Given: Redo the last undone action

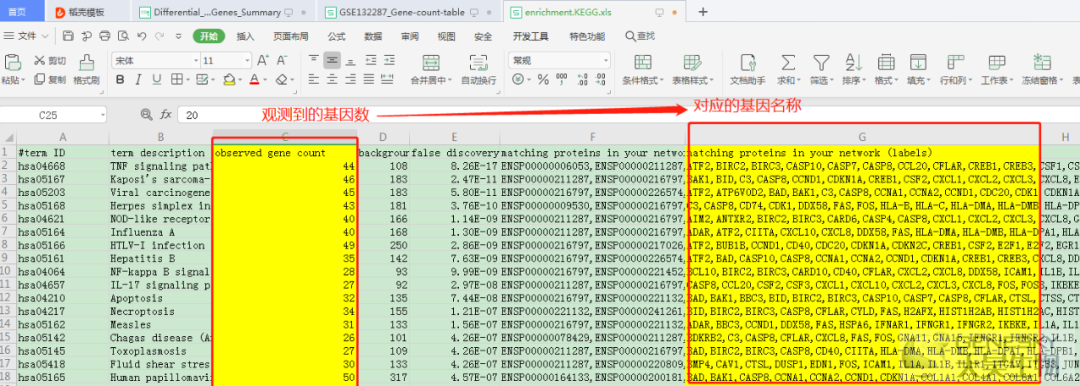Looking at the screenshot, I should [160, 36].
